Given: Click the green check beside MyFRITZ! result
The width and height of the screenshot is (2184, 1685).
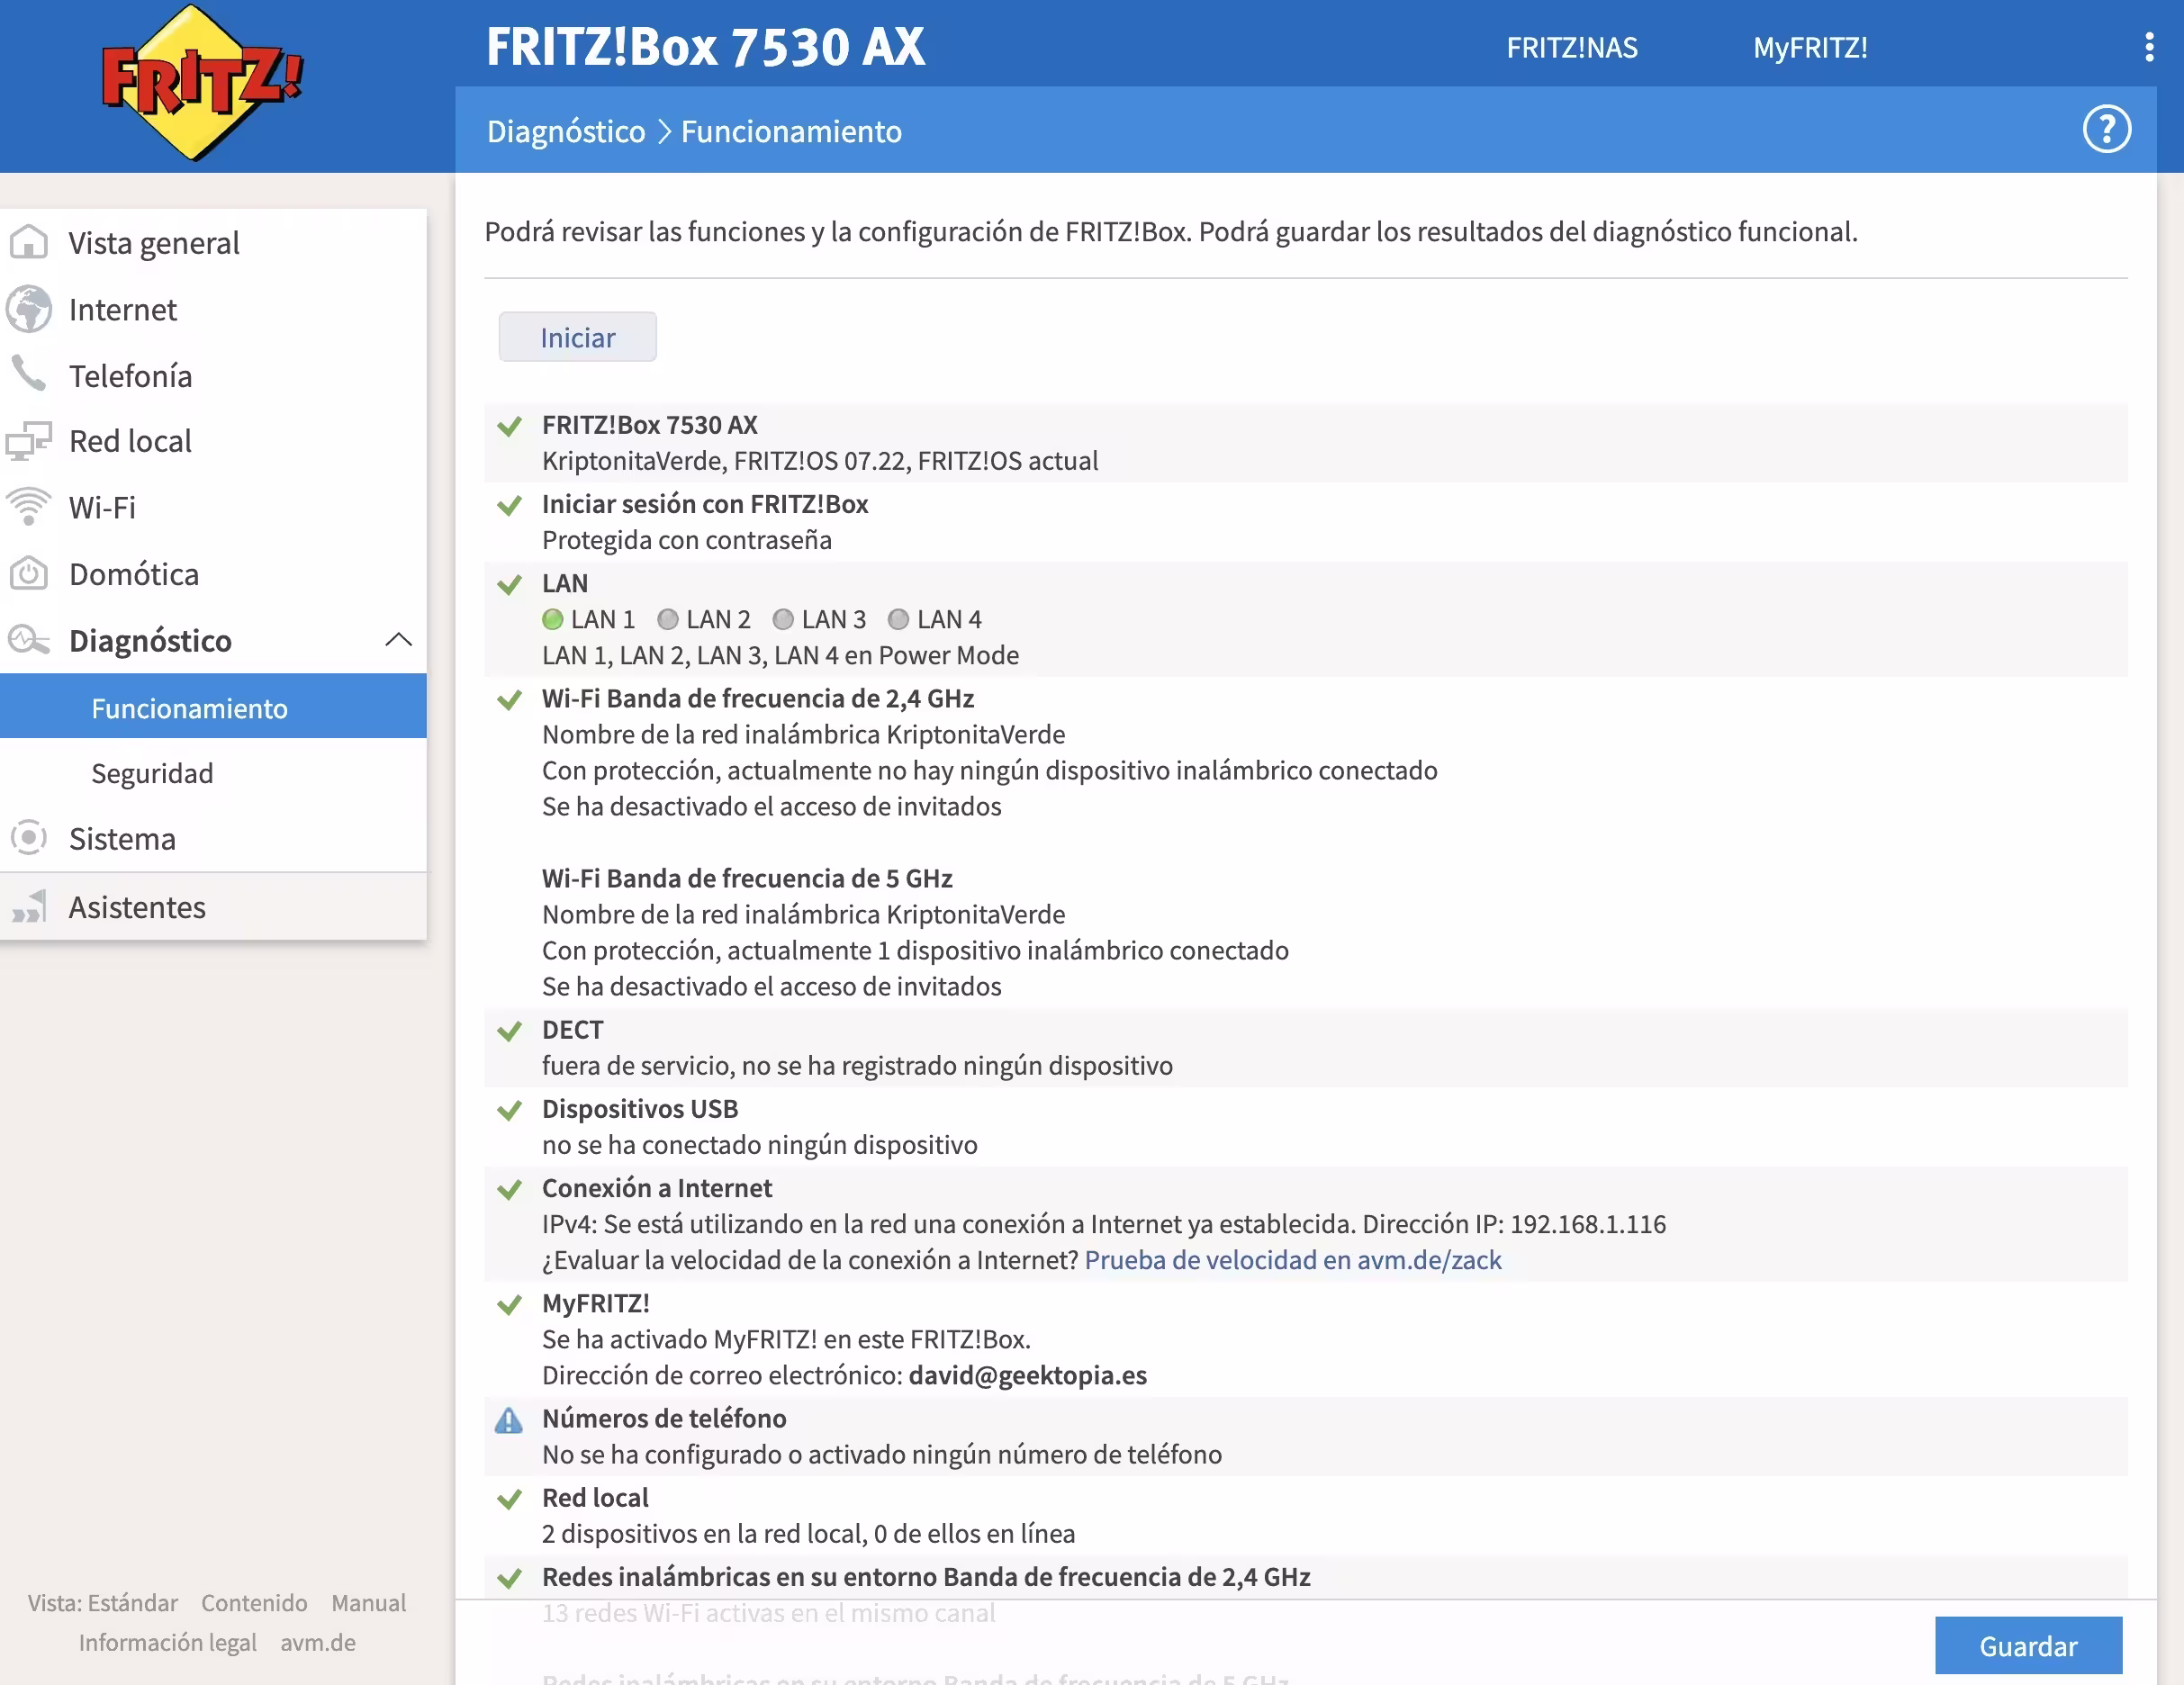Looking at the screenshot, I should (510, 1305).
